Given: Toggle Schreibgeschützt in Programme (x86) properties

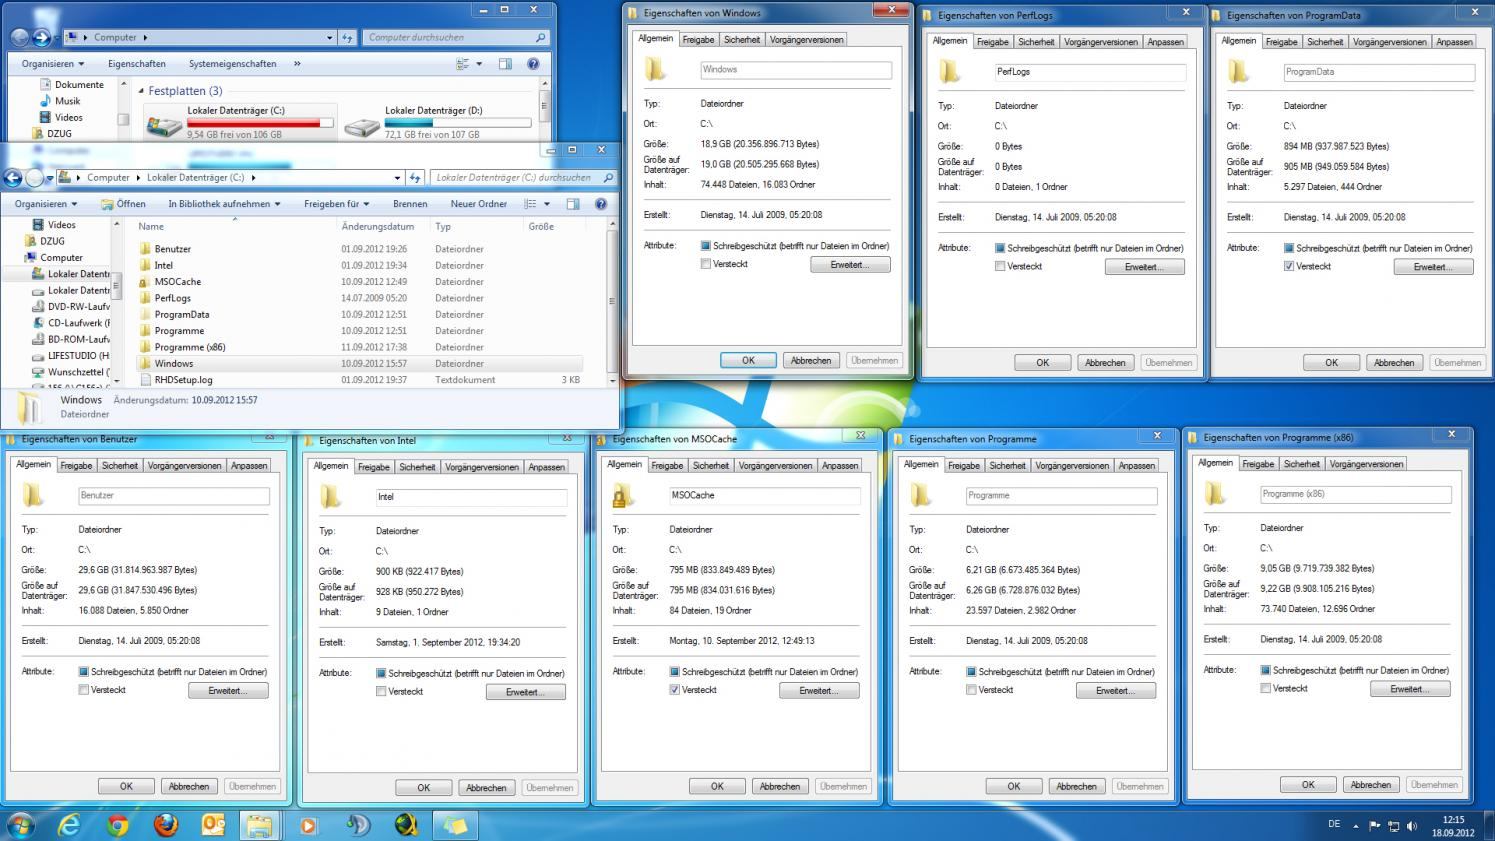Looking at the screenshot, I should pyautogui.click(x=1266, y=670).
